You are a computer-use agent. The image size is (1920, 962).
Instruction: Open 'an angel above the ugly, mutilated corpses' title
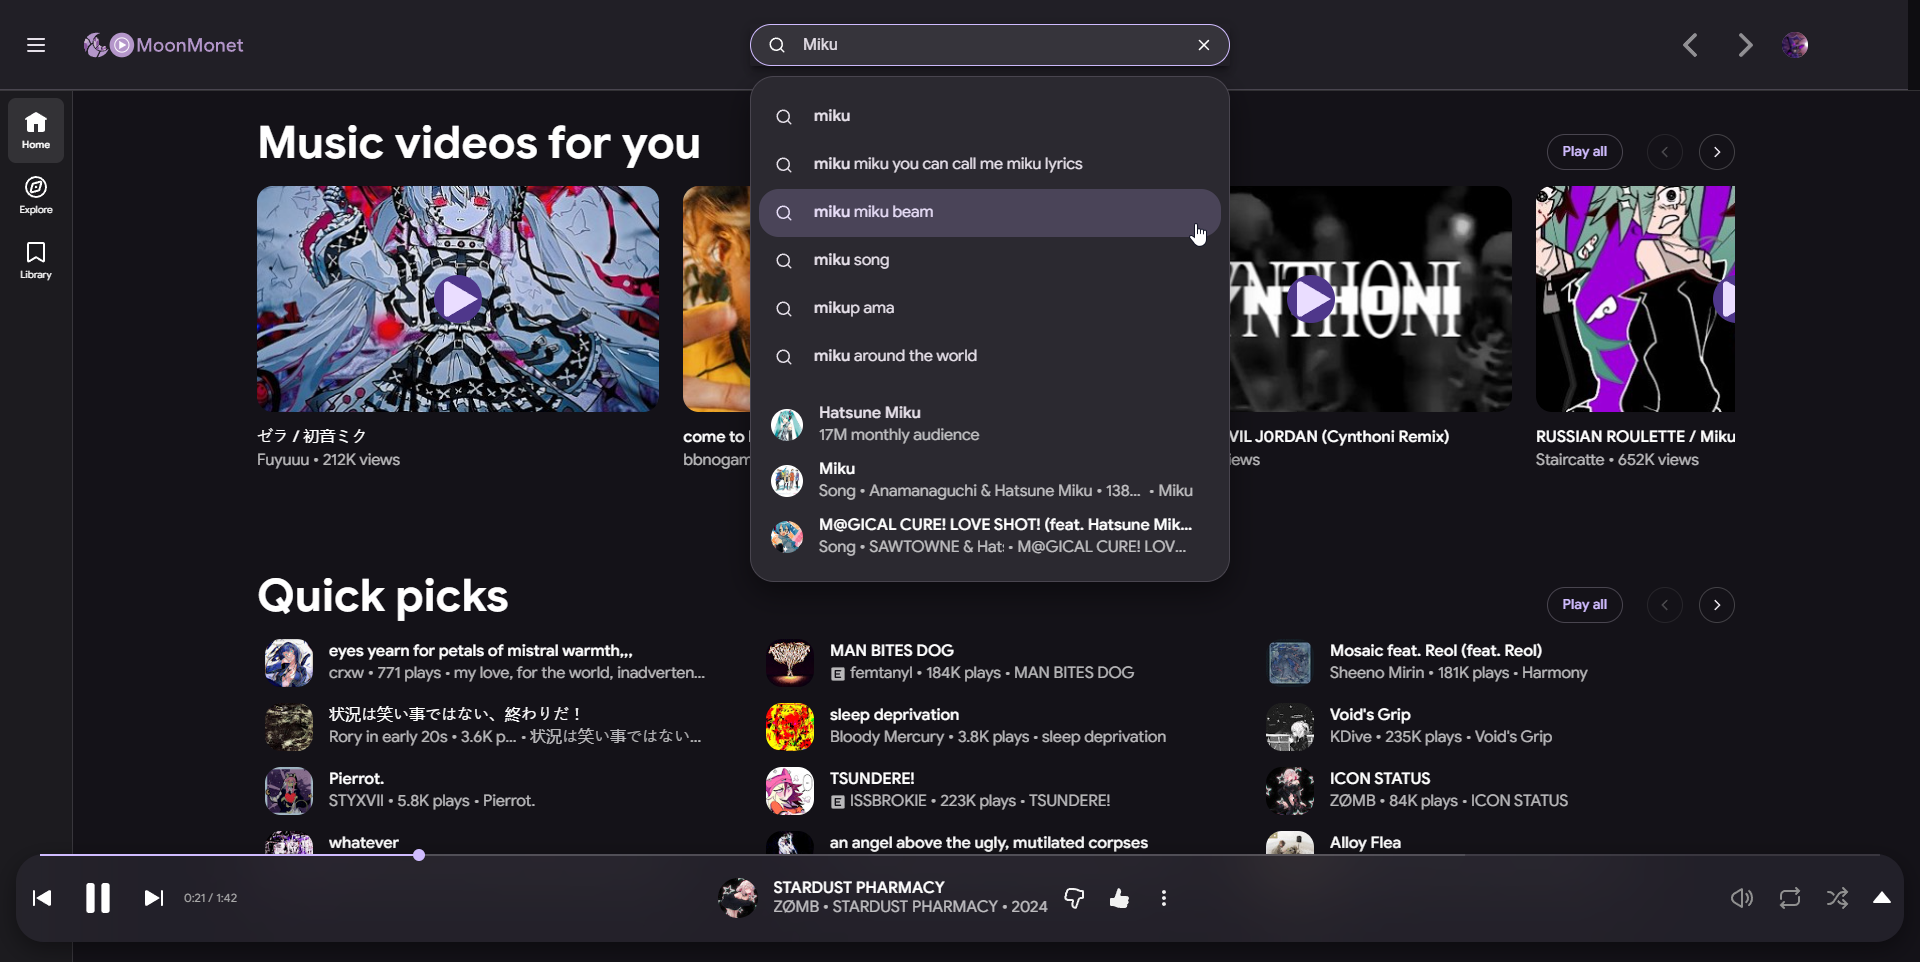989,843
